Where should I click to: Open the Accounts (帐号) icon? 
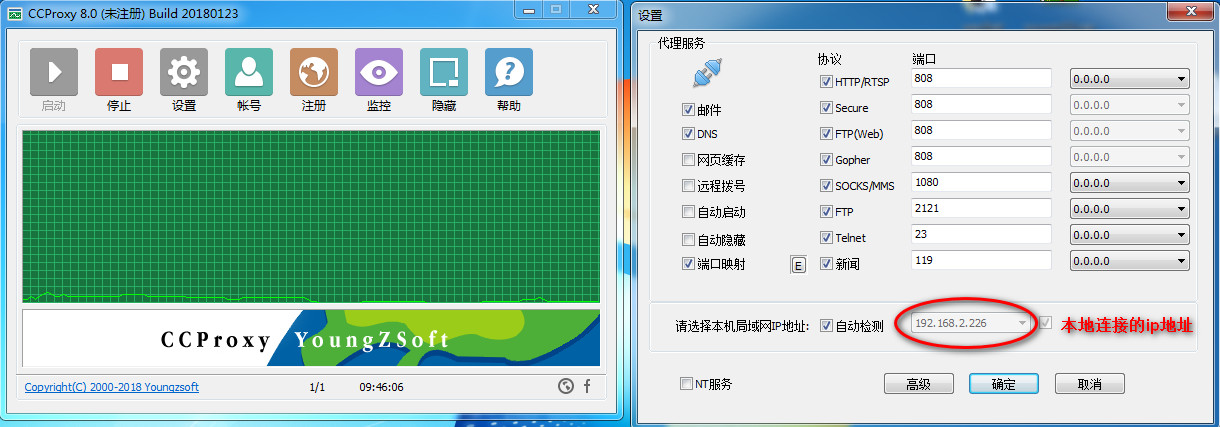pos(249,72)
